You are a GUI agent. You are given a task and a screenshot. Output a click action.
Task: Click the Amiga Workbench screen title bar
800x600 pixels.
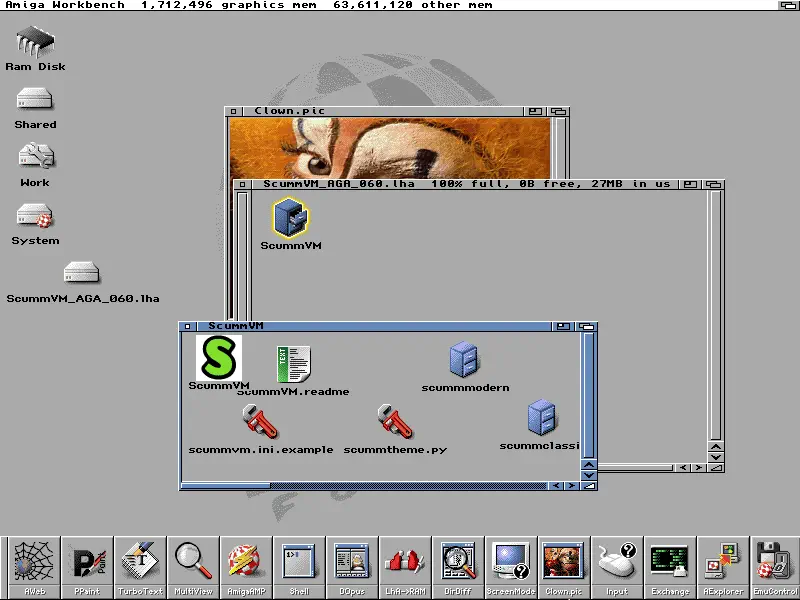(x=388, y=5)
